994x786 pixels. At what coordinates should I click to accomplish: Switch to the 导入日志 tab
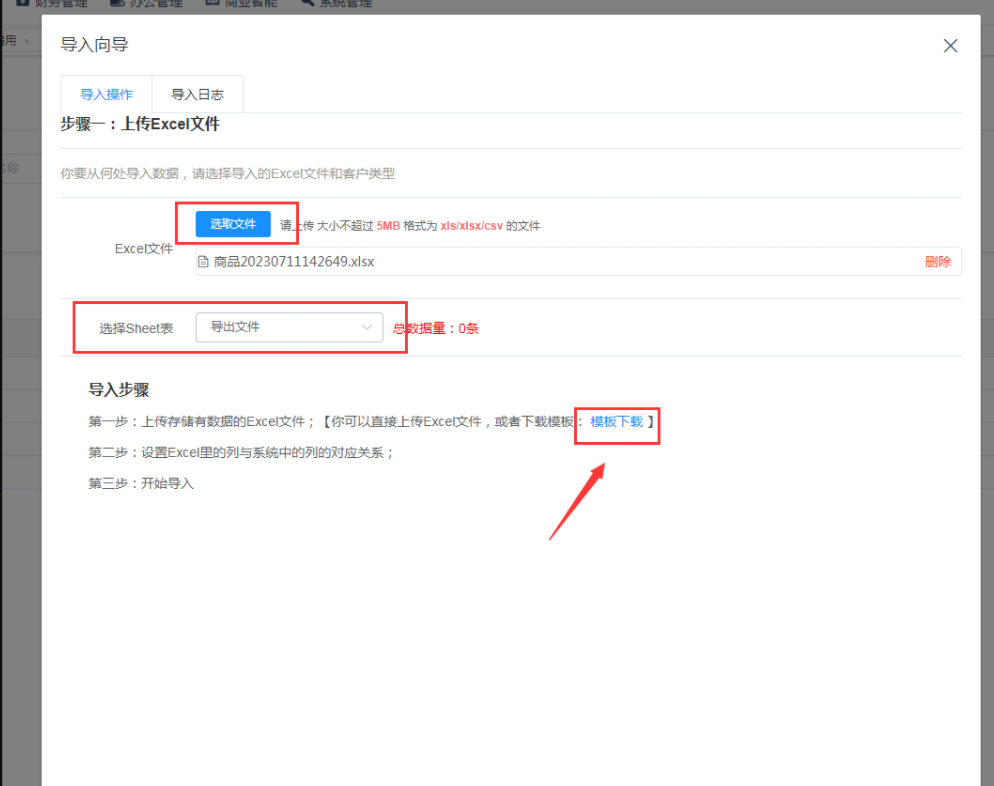pyautogui.click(x=197, y=94)
